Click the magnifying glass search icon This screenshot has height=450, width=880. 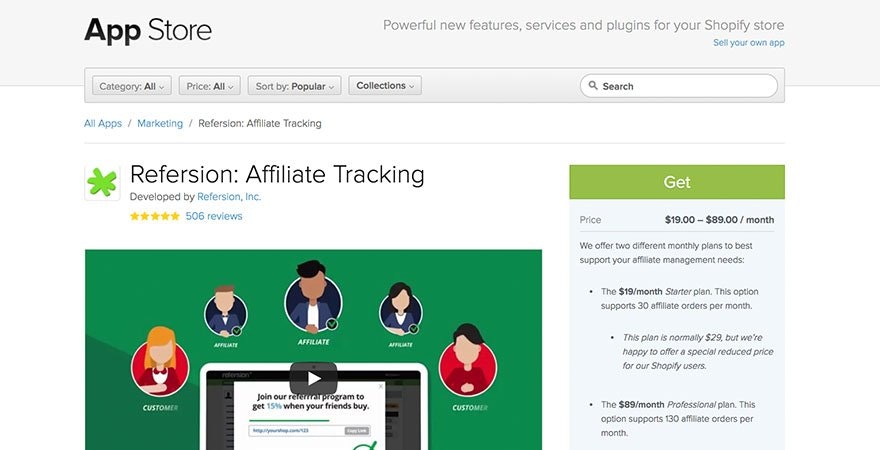593,86
